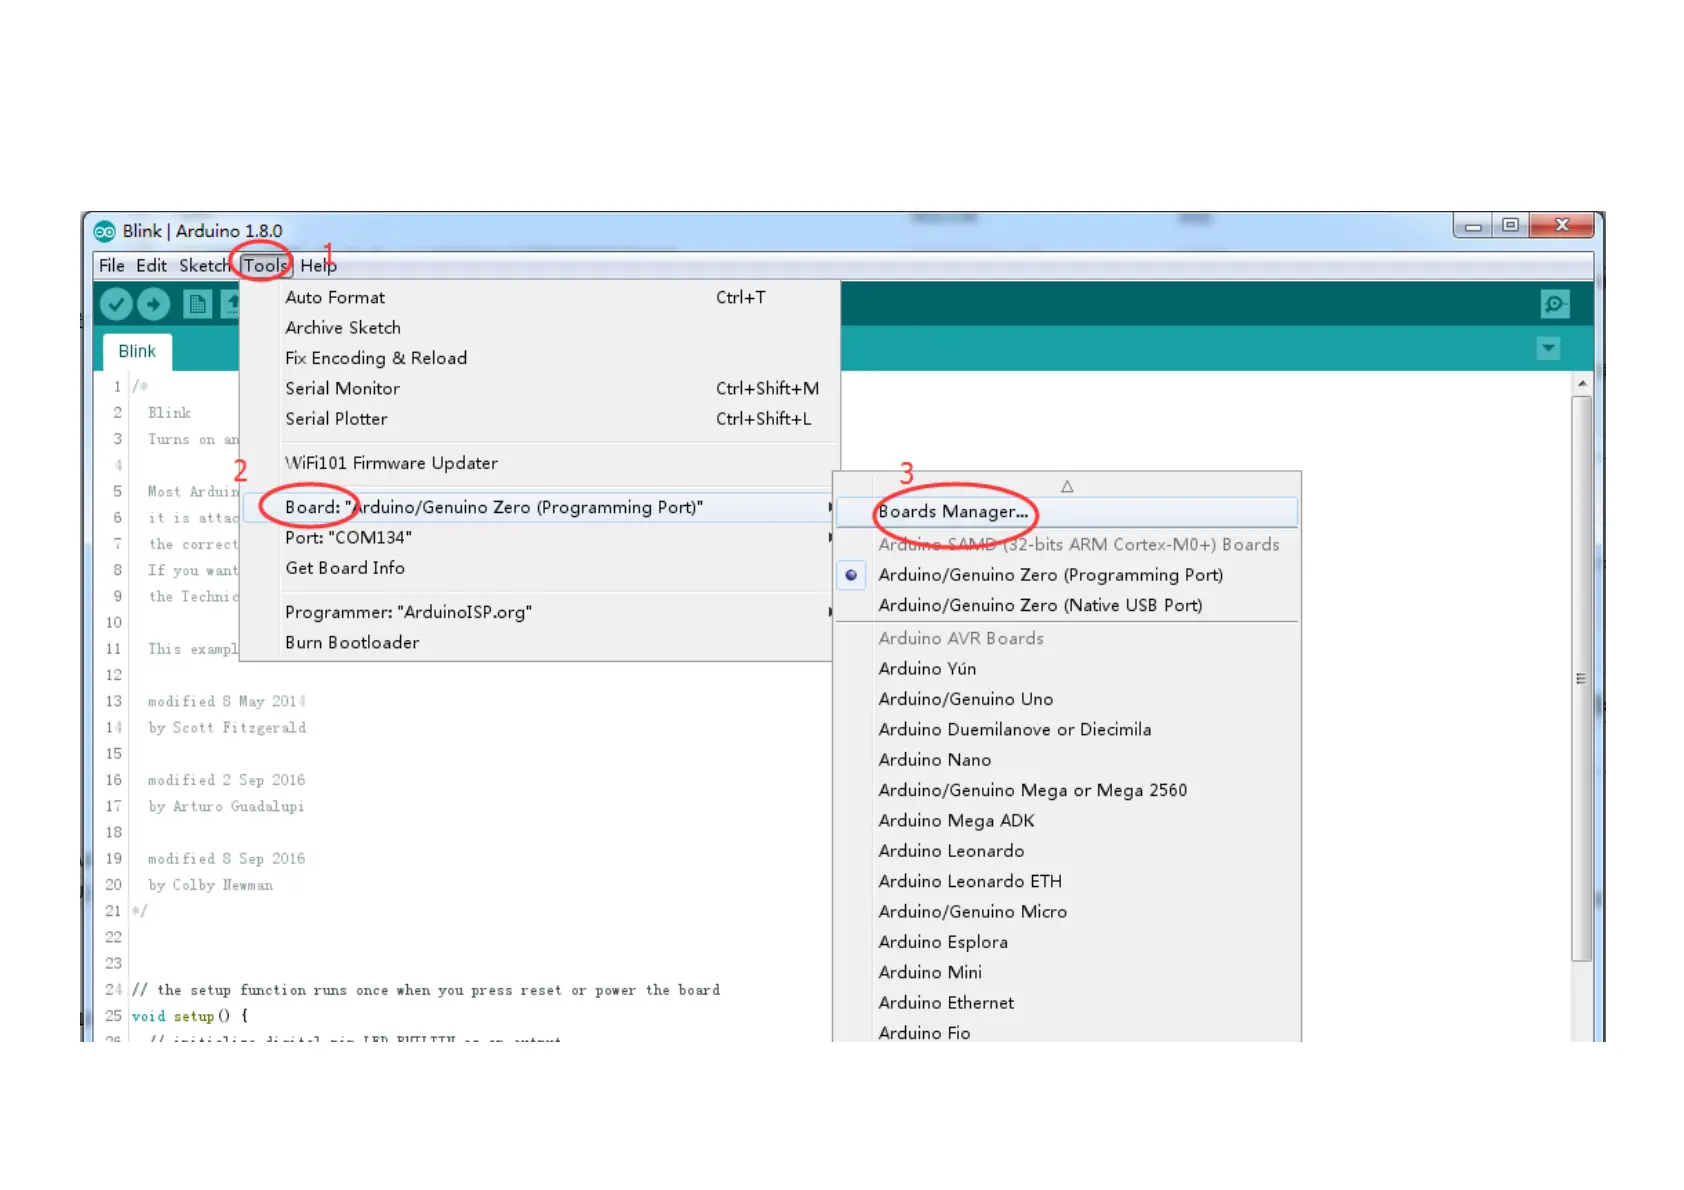
Task: Select Arduino/Genuino Zero (Programming Port) radio option
Action: coord(1067,575)
